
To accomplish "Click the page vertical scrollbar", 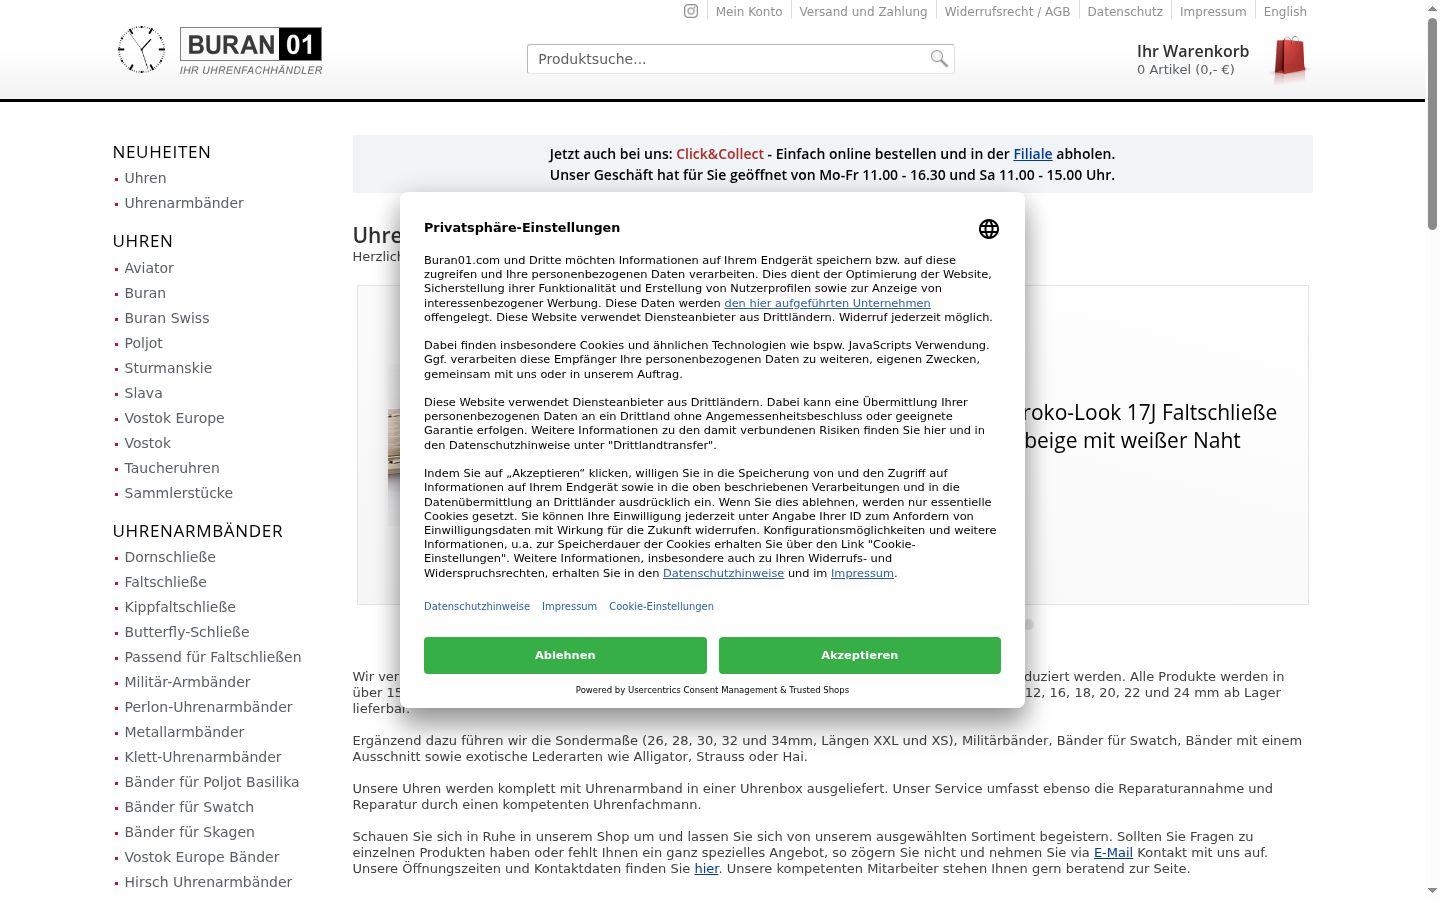I will (1432, 125).
